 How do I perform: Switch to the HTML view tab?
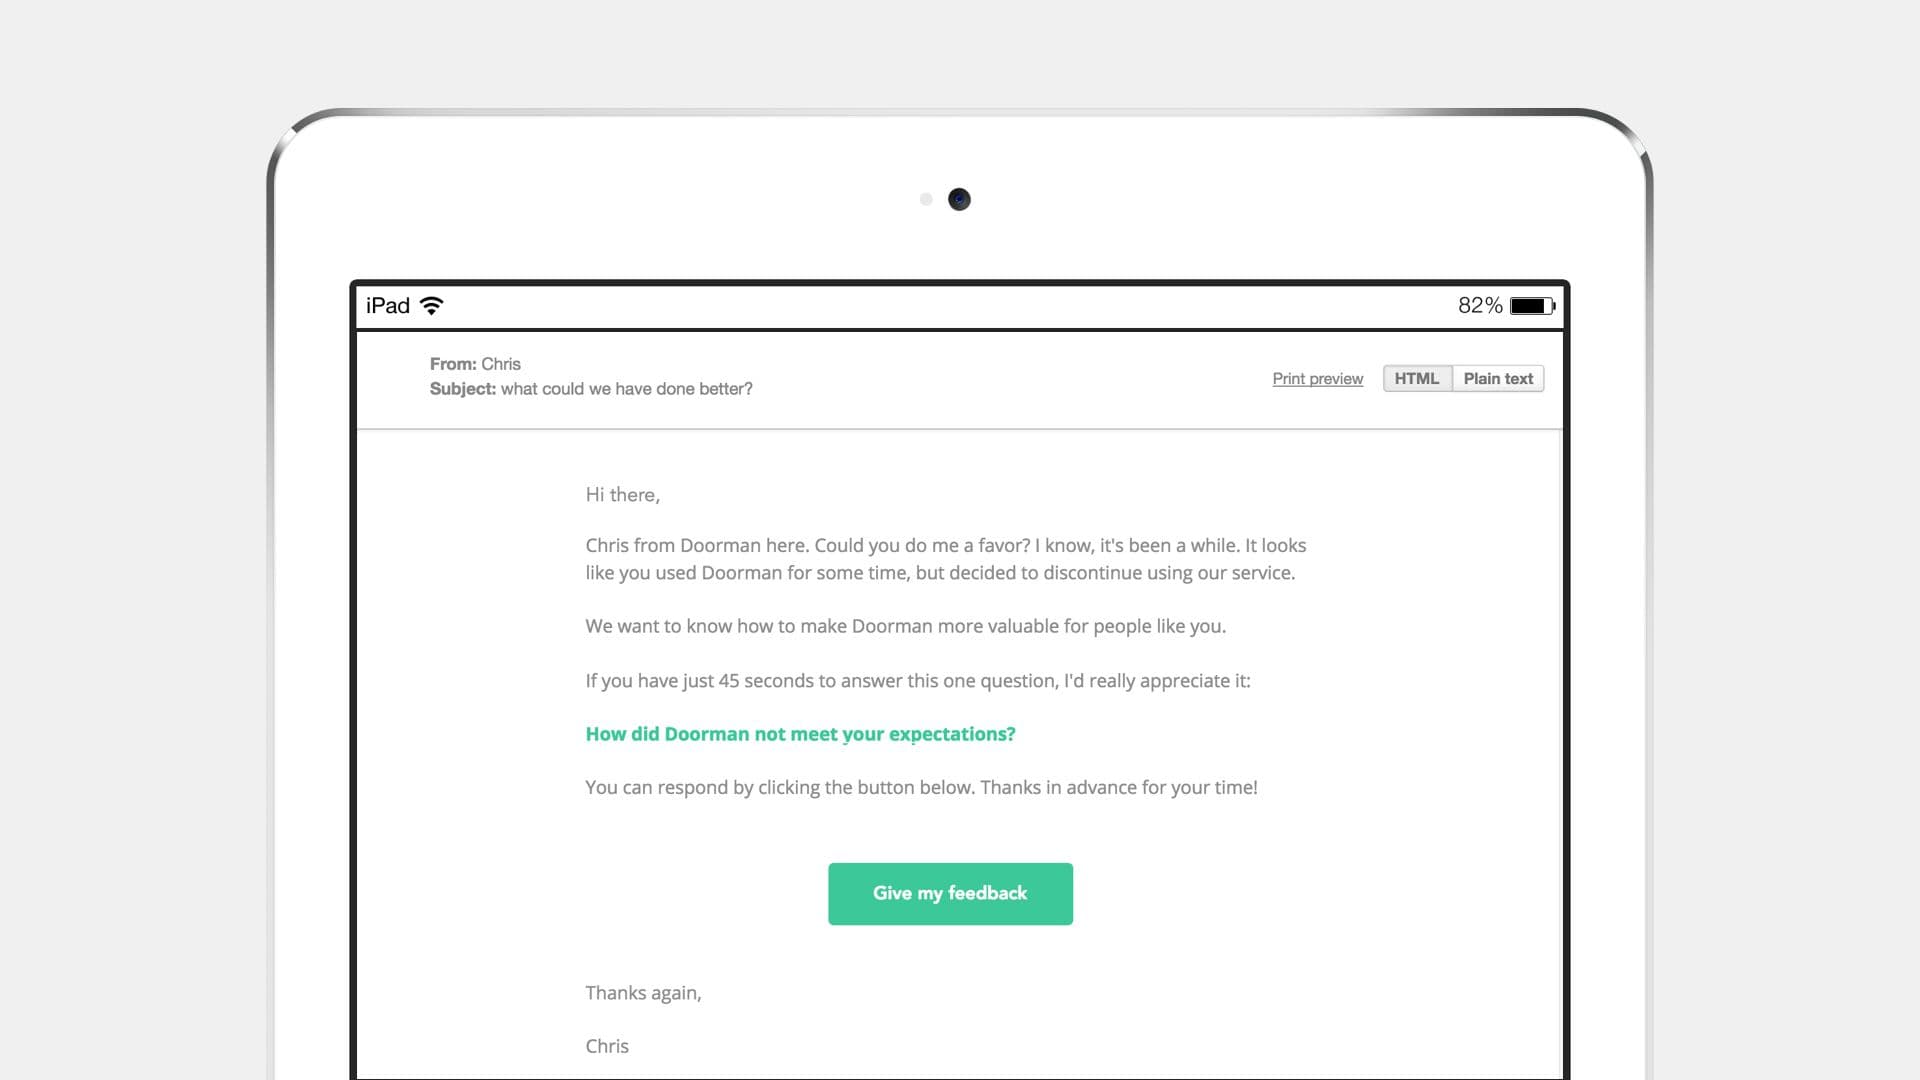point(1416,379)
